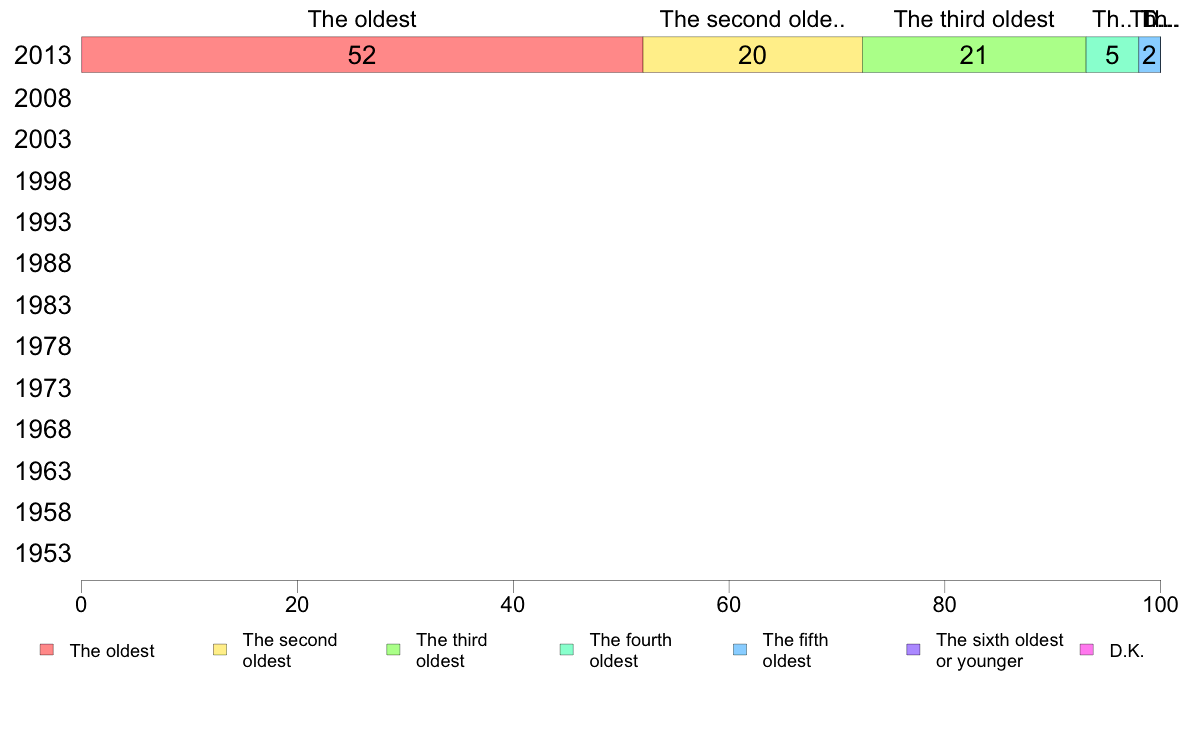The width and height of the screenshot is (1188, 736).
Task: Click the 2008 year label
Action: [x=42, y=99]
